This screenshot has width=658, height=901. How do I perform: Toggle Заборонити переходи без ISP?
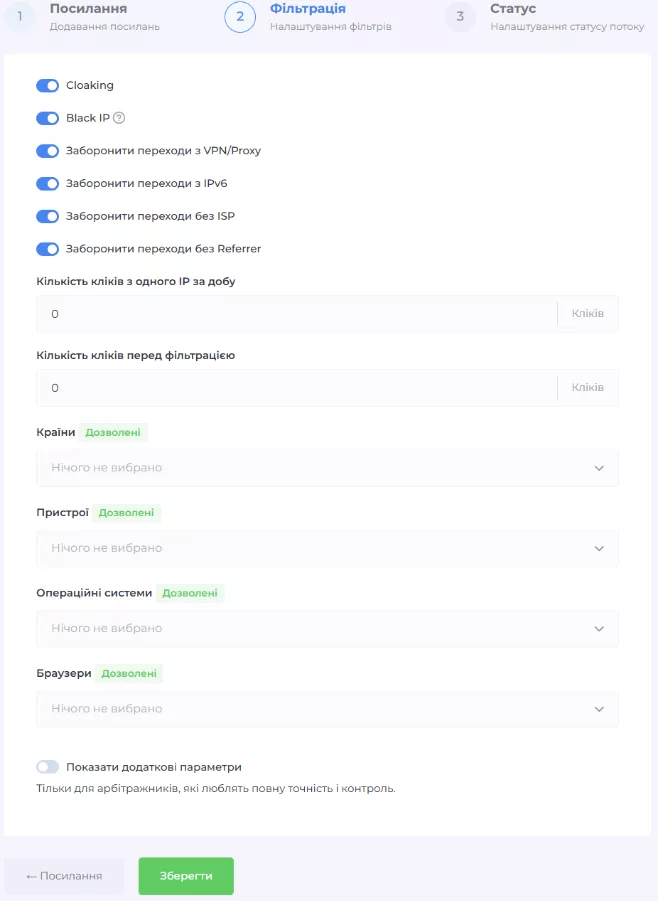(48, 216)
